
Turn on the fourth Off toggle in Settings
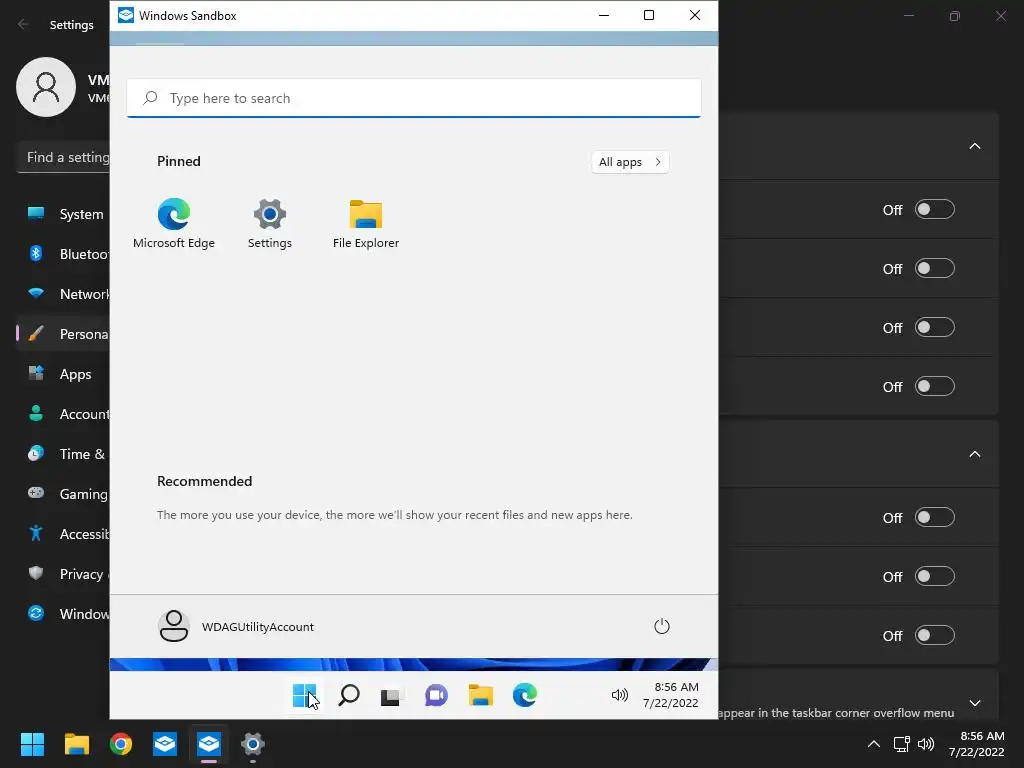click(935, 386)
